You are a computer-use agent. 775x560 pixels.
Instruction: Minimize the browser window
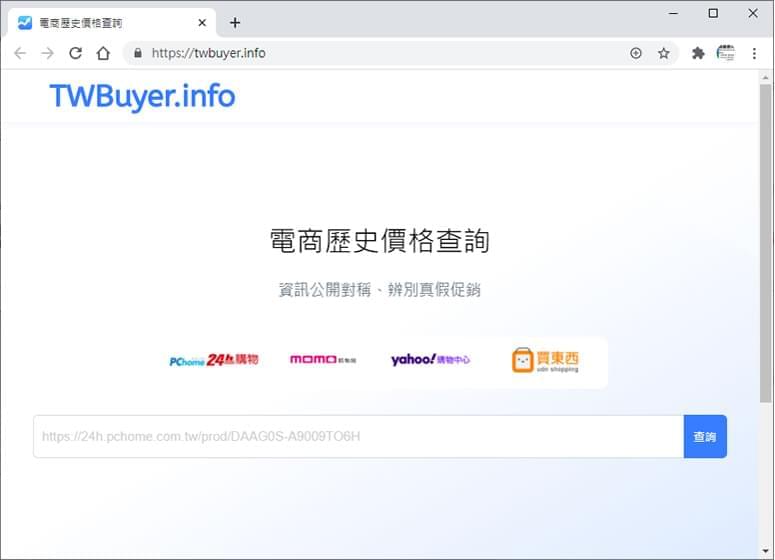click(673, 13)
